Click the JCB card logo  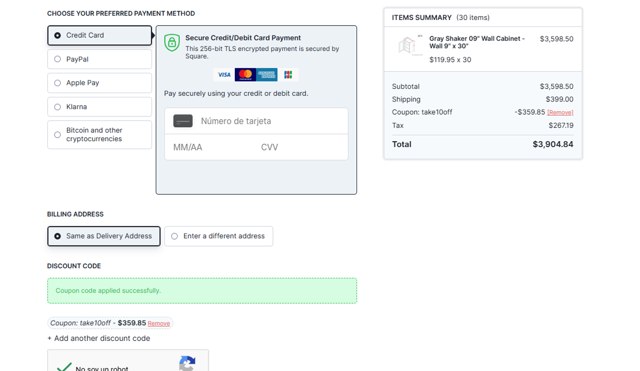[288, 75]
